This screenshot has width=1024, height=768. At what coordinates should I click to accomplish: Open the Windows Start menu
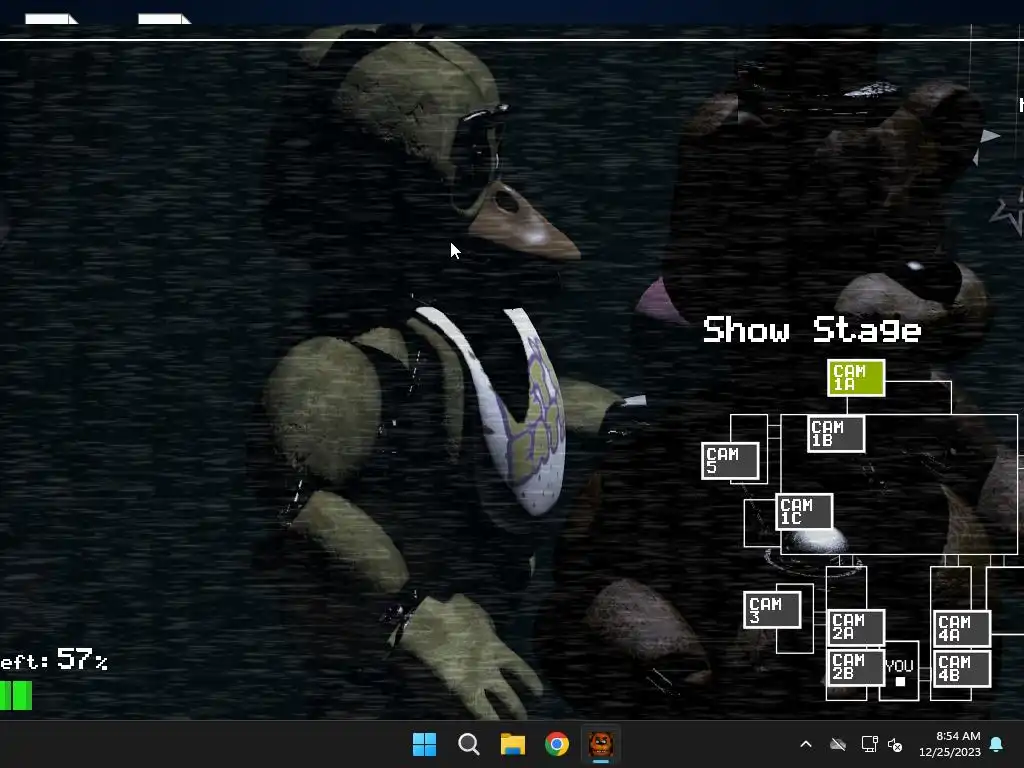[x=424, y=744]
